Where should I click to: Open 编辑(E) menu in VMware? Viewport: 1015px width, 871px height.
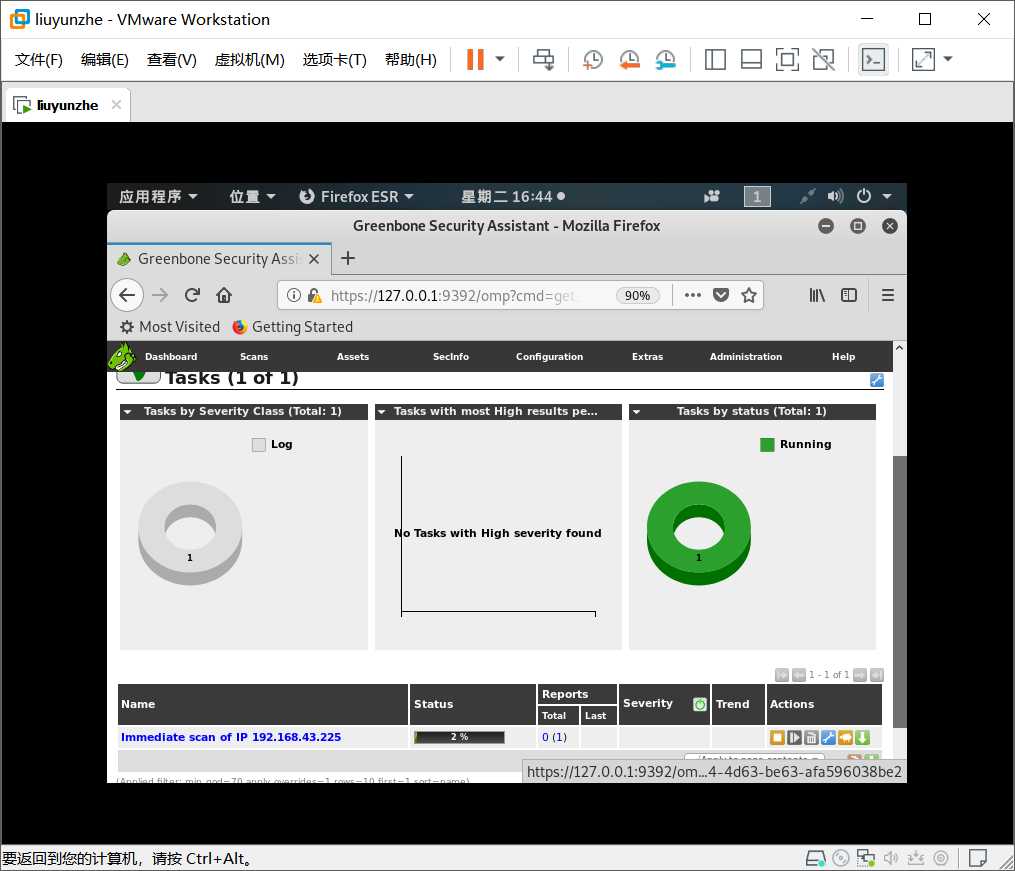104,60
